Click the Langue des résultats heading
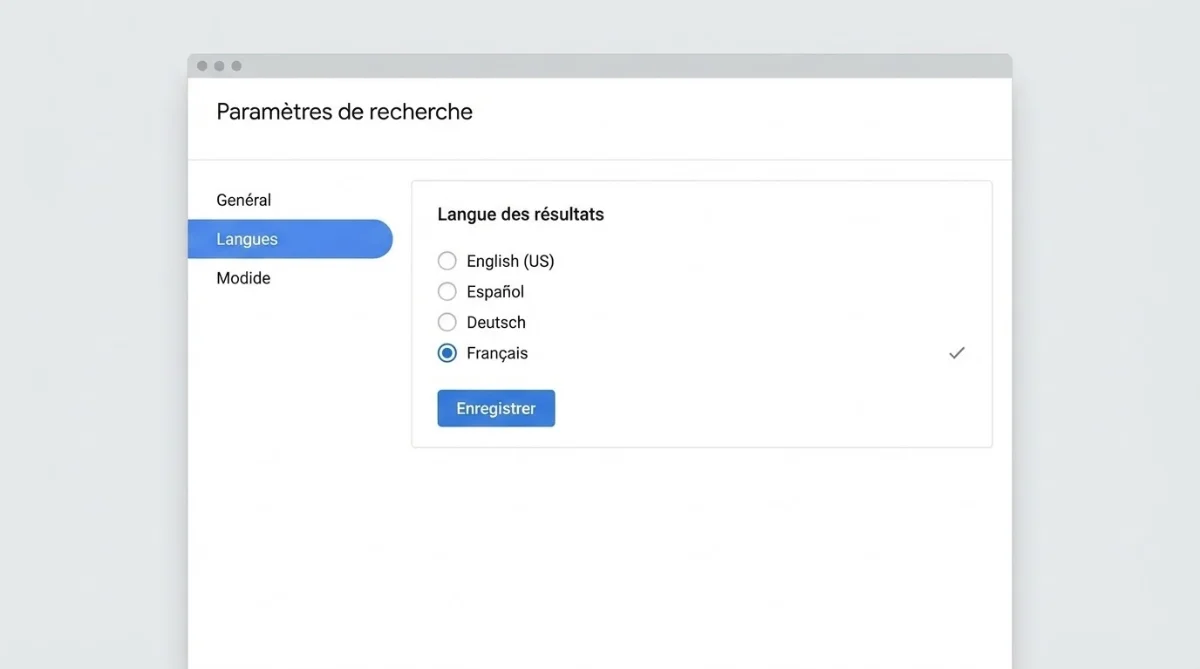The height and width of the screenshot is (669, 1200). coord(520,214)
